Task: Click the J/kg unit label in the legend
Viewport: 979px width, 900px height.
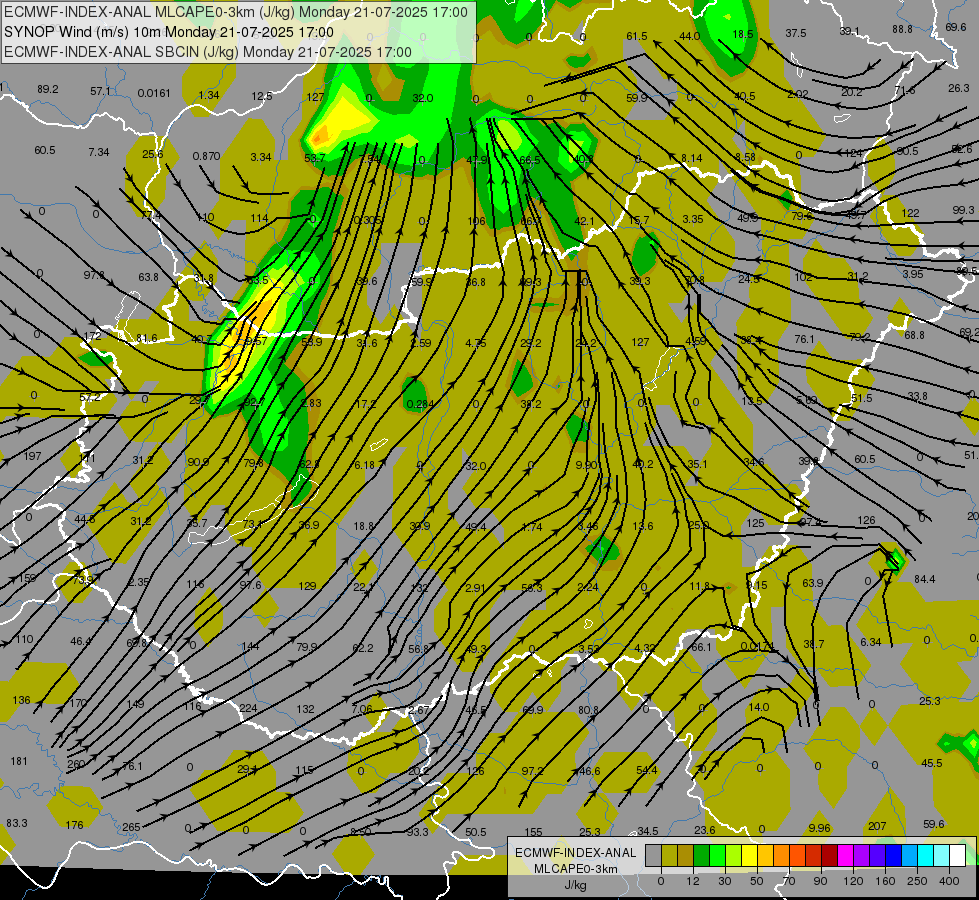Action: pyautogui.click(x=575, y=885)
